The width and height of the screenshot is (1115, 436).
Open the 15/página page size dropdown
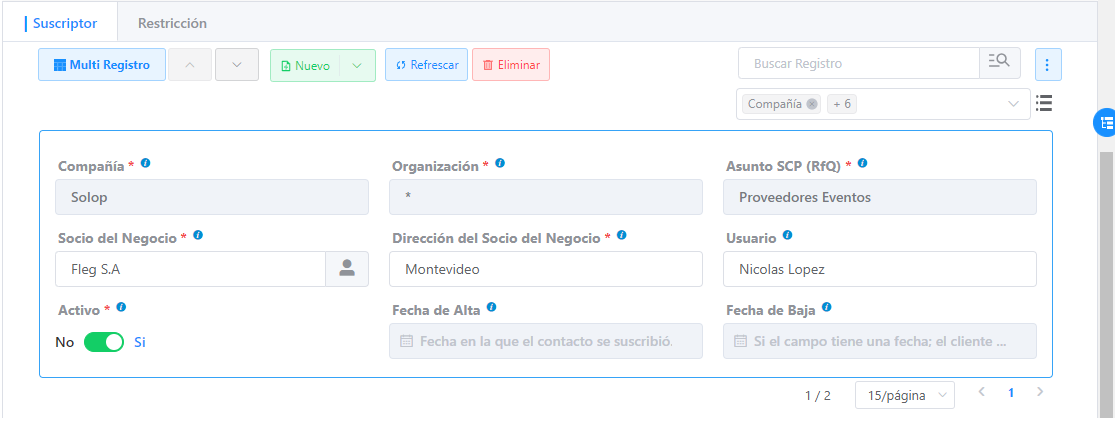904,395
